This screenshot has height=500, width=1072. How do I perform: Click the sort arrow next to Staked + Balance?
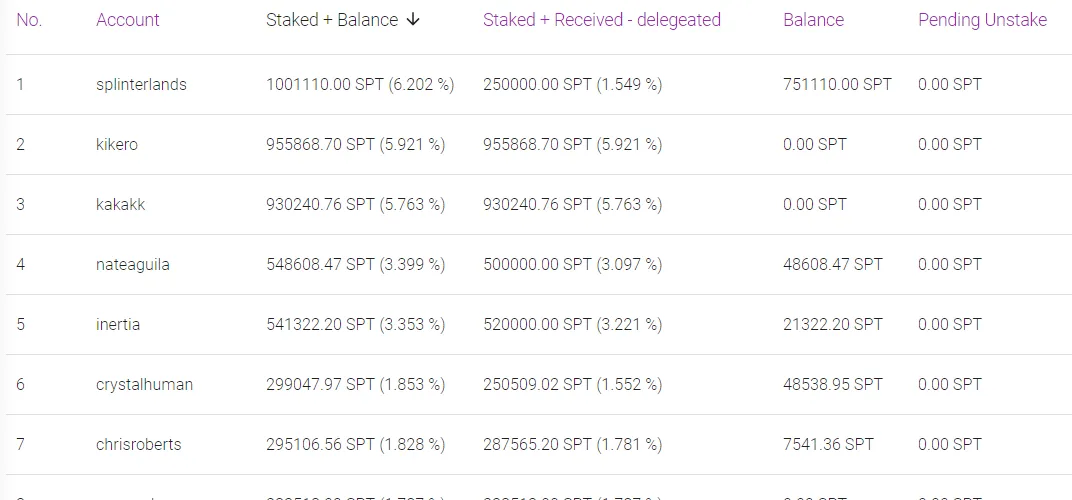pos(413,20)
